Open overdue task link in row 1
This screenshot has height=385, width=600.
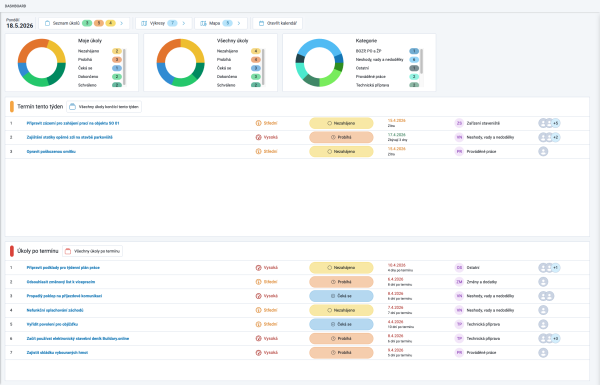(x=63, y=268)
